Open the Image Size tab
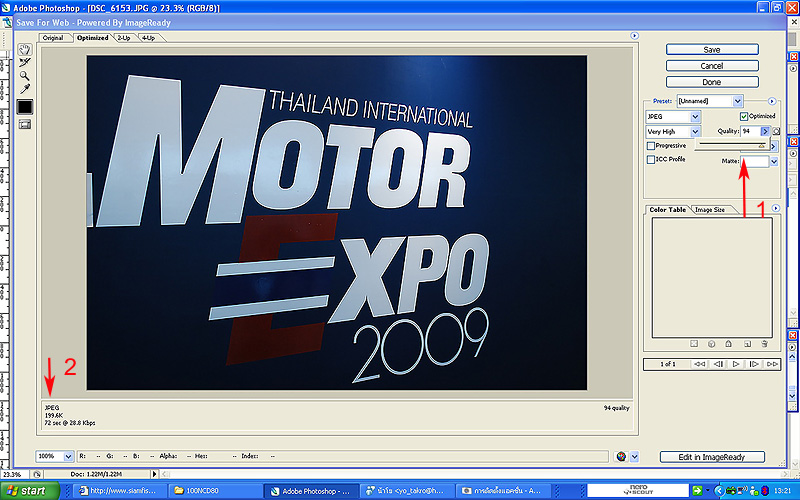This screenshot has height=500, width=800. coord(710,210)
